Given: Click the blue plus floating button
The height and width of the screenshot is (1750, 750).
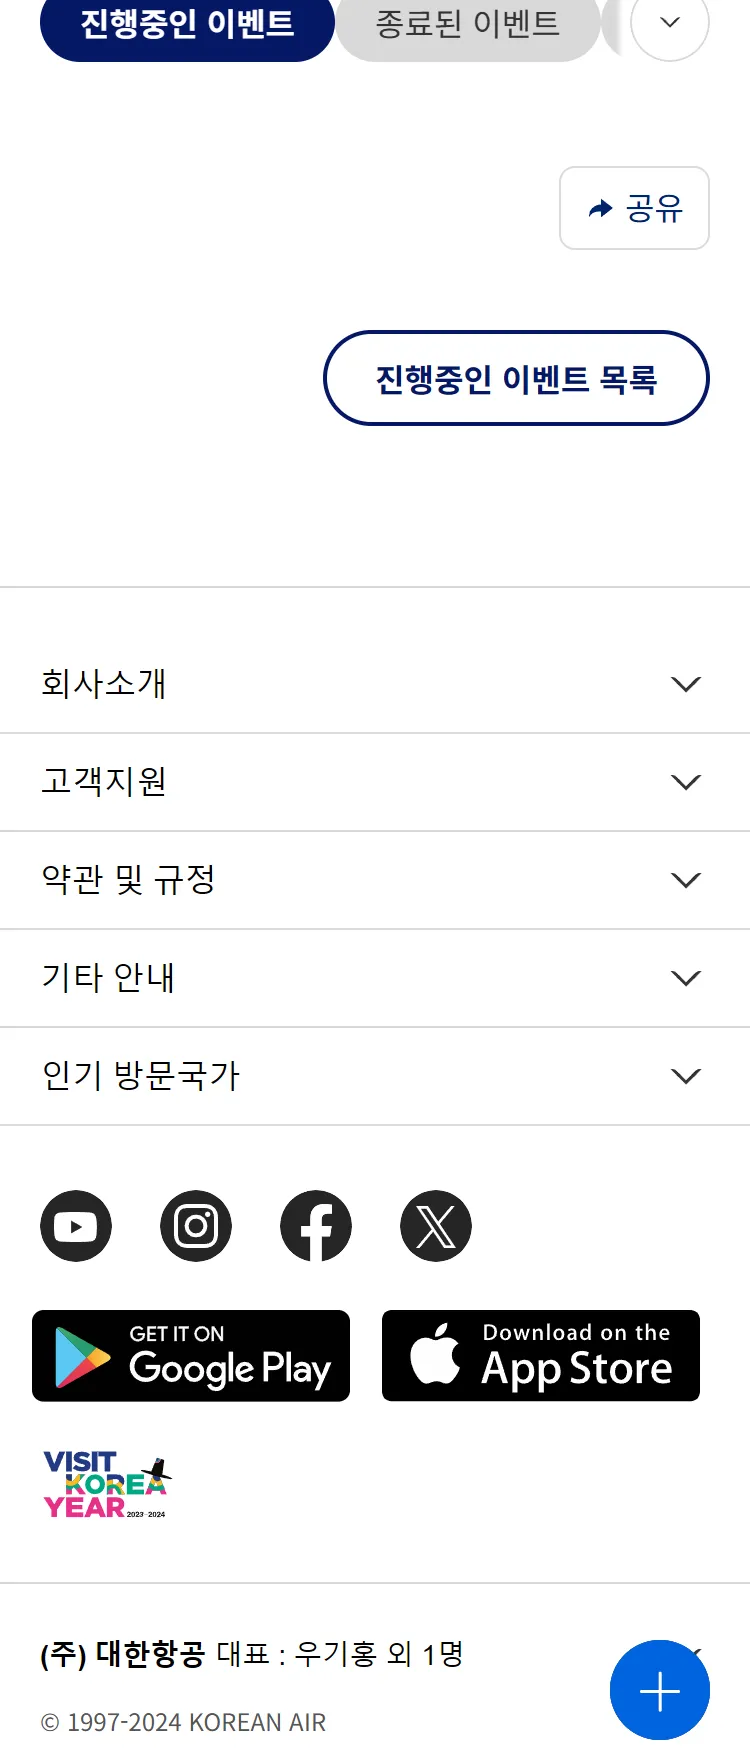Looking at the screenshot, I should coord(660,1690).
